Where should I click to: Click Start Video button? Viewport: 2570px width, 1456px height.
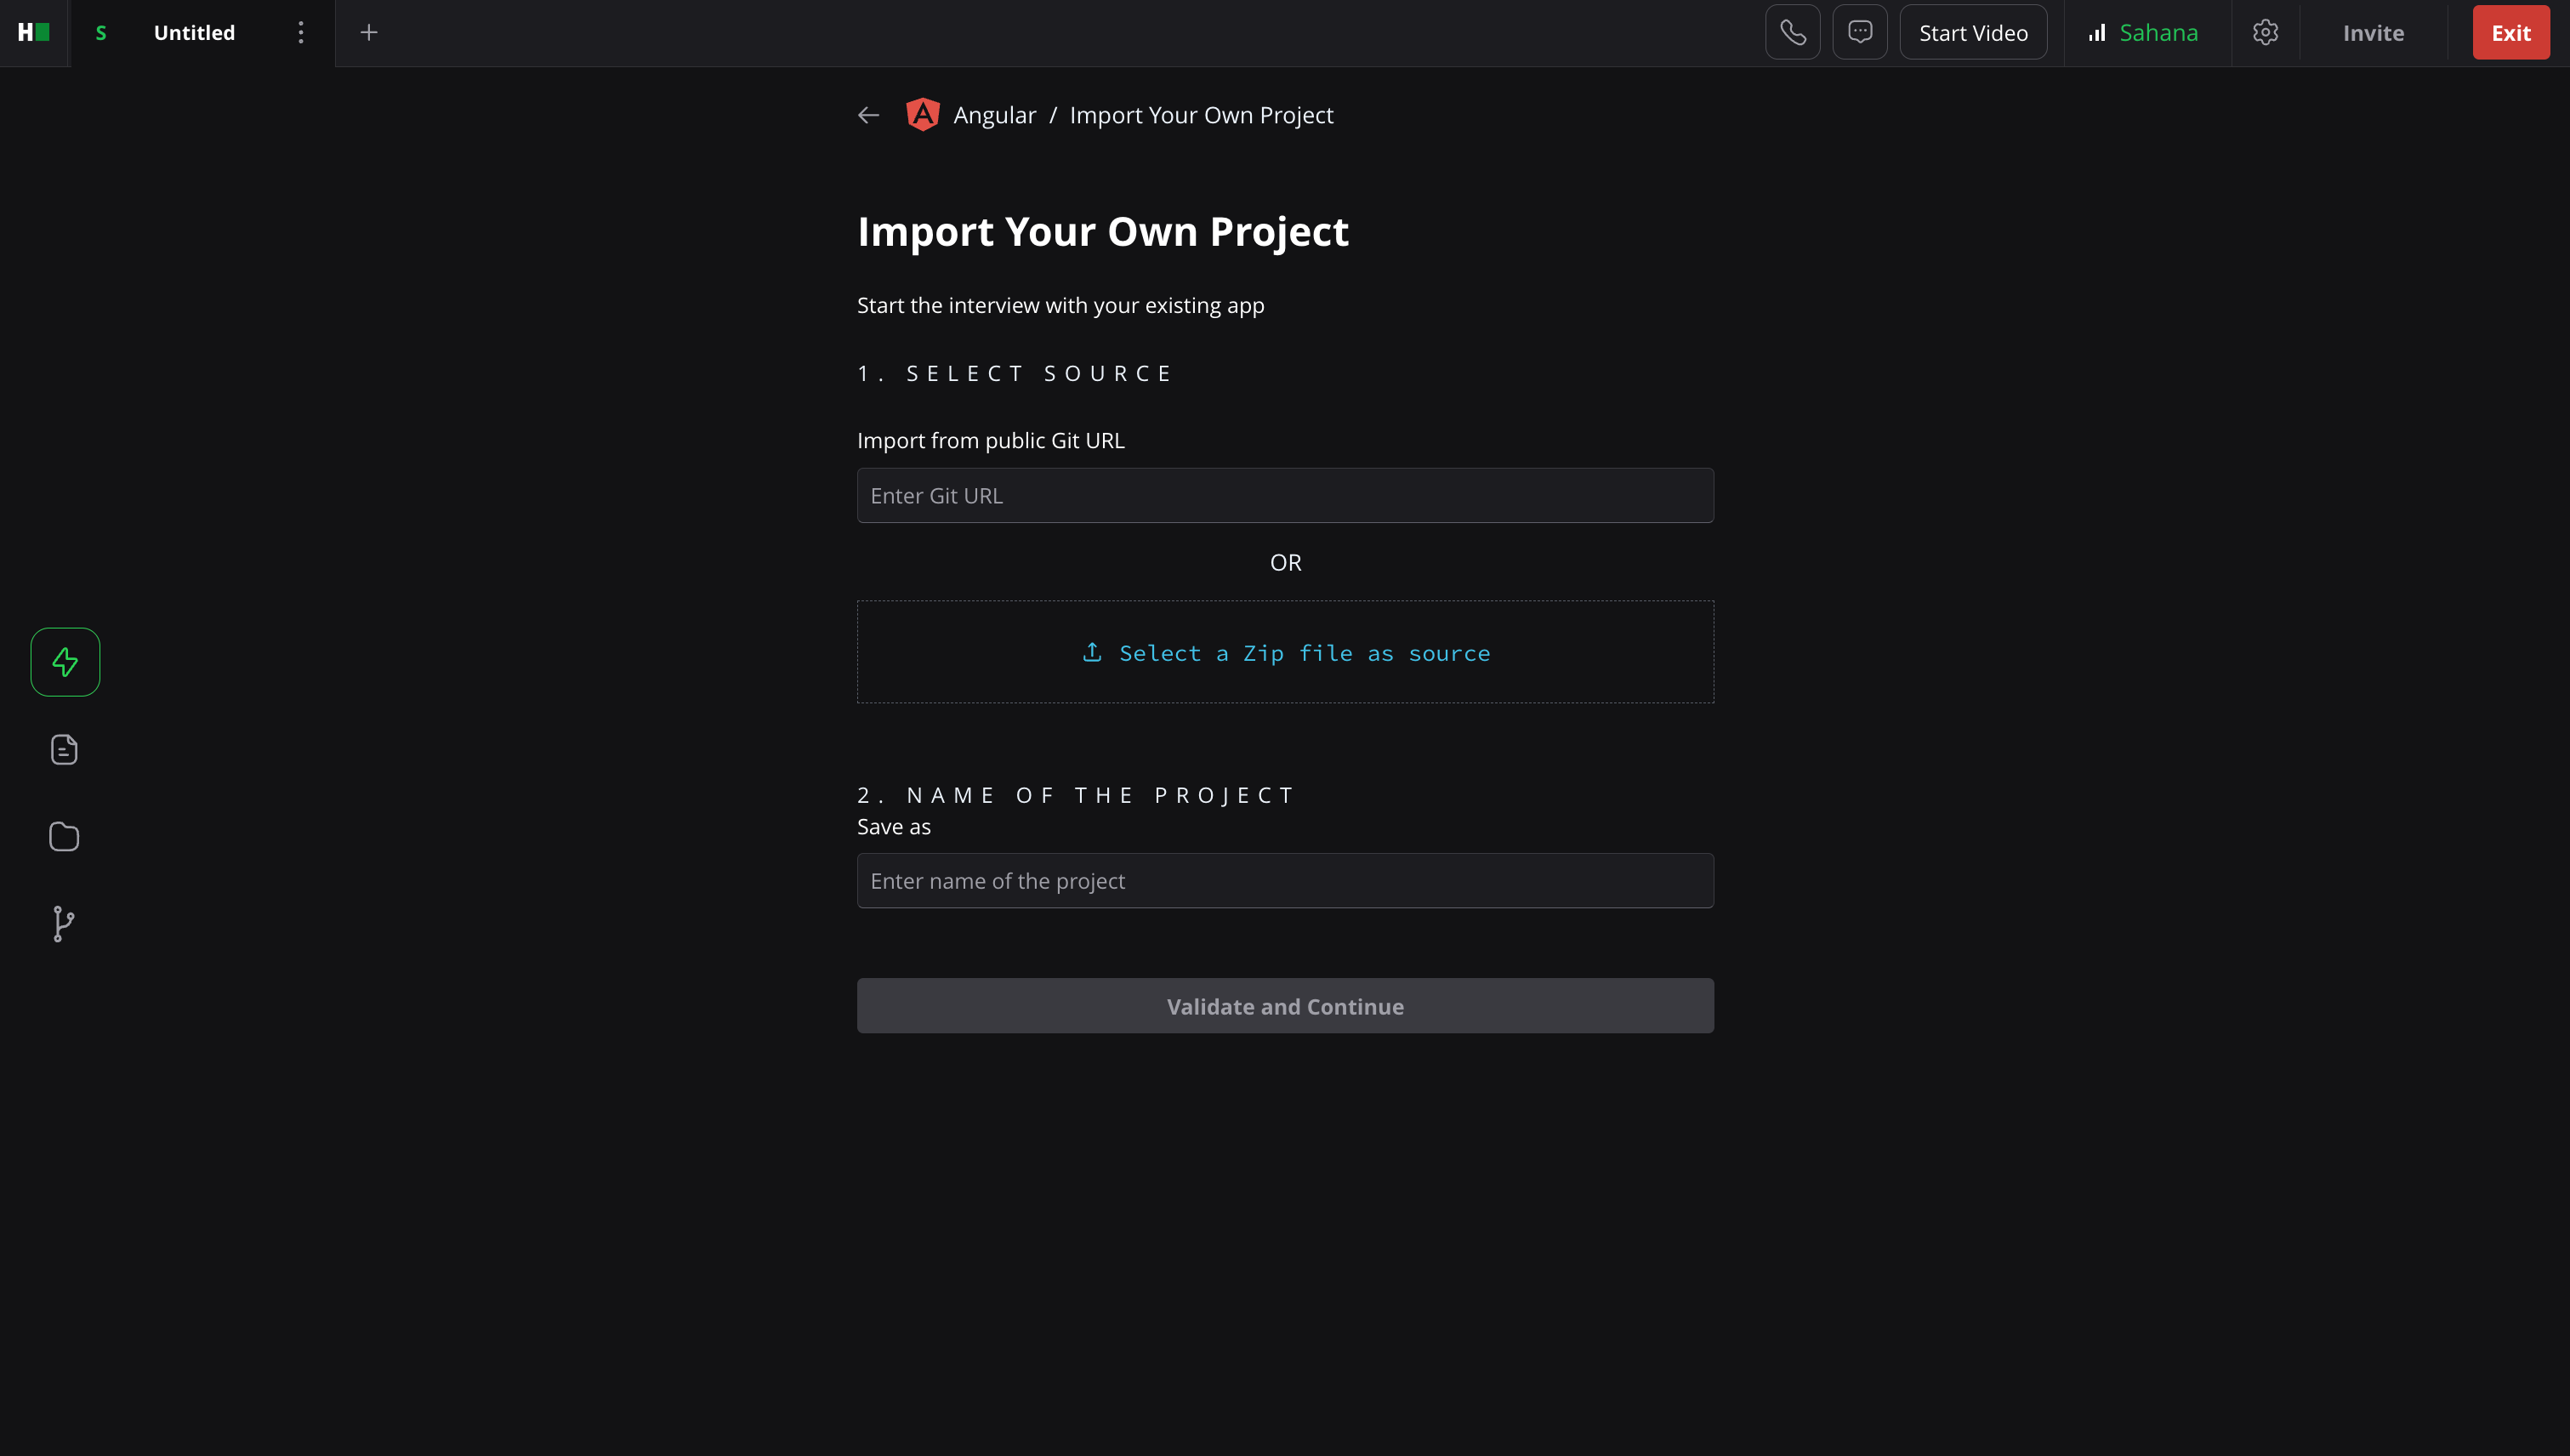[1972, 32]
